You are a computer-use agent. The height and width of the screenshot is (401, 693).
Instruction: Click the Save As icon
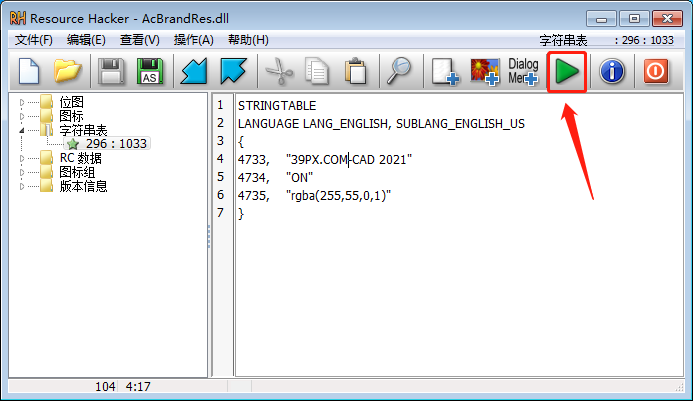click(149, 71)
